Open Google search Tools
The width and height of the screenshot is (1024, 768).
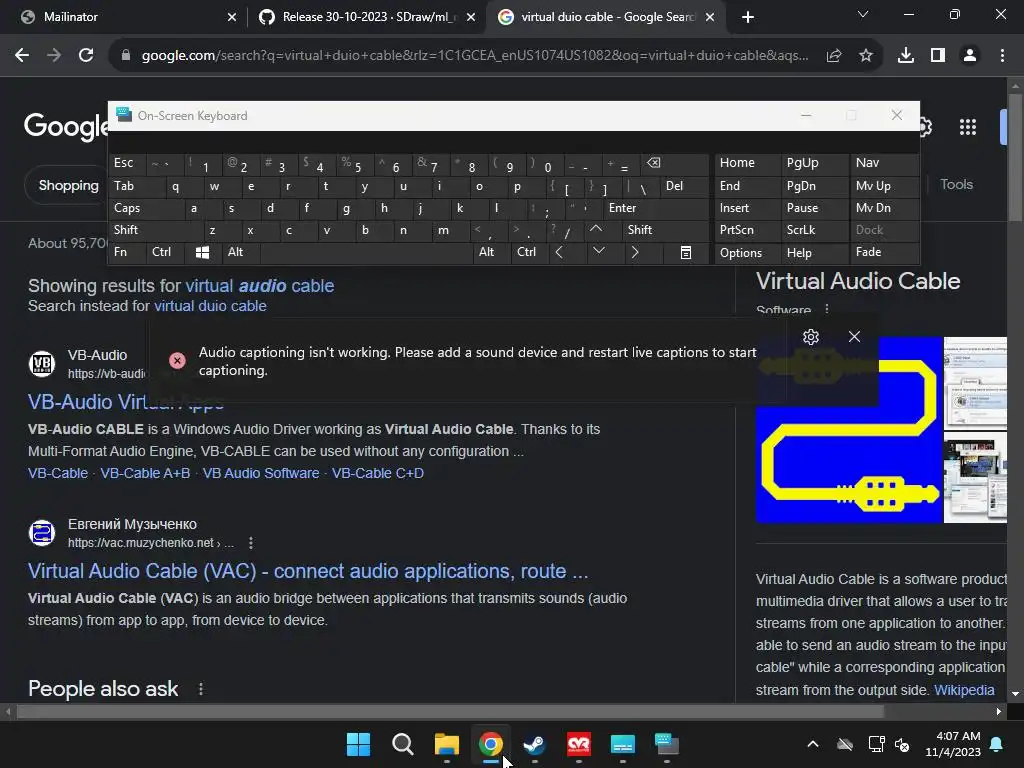(x=956, y=184)
